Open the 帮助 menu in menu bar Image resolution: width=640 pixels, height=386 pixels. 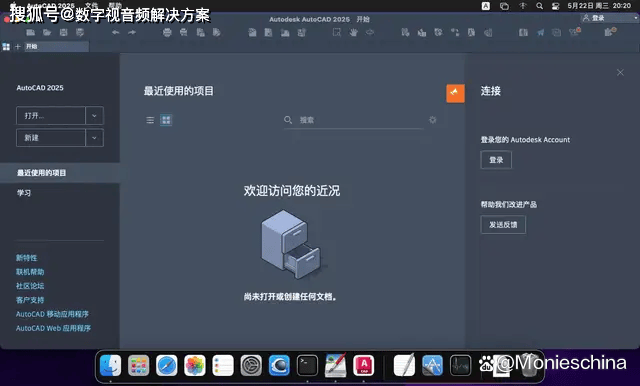(115, 5)
